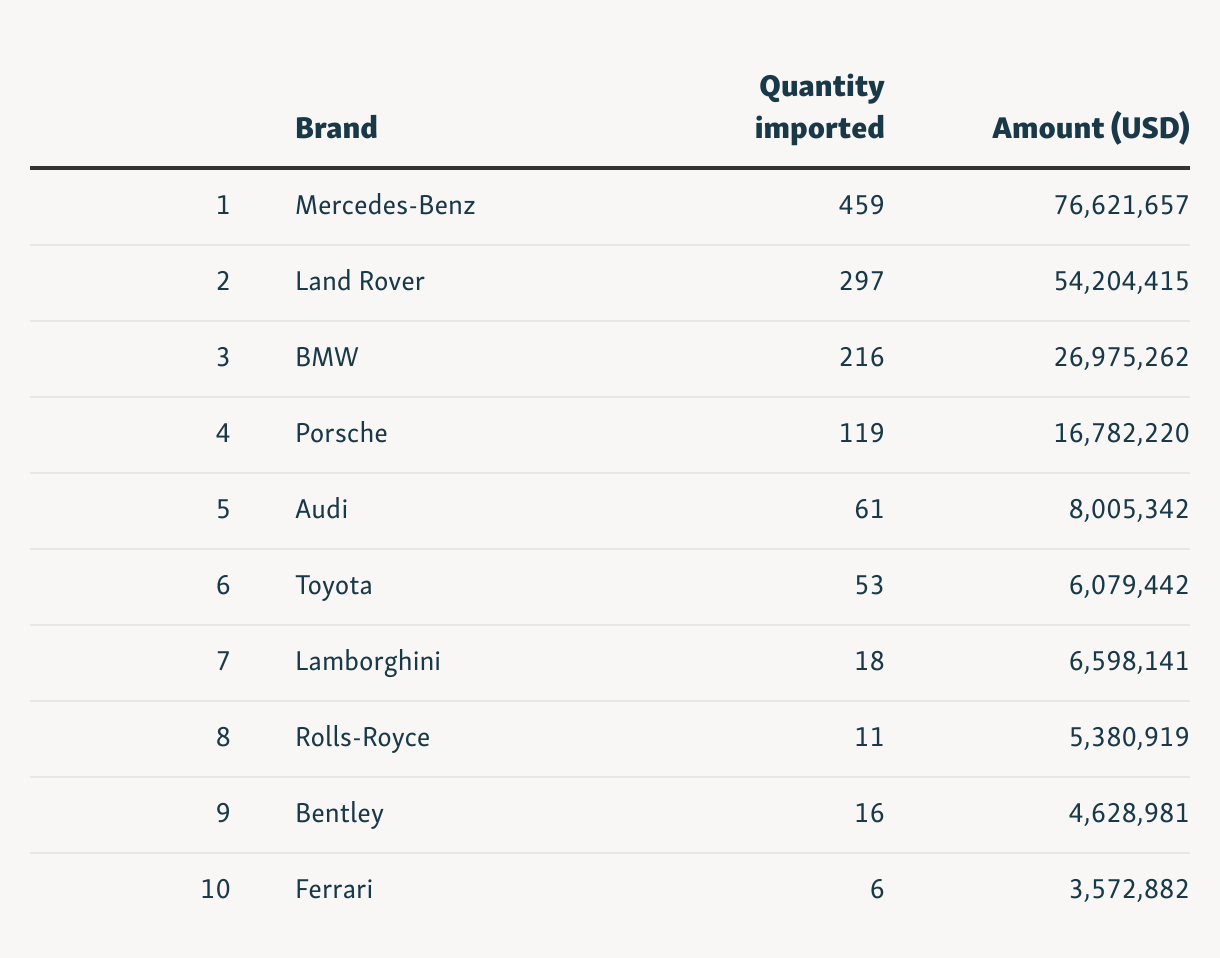Select the Lamborghini row label
Screen dimensions: 1220x958
click(x=368, y=661)
